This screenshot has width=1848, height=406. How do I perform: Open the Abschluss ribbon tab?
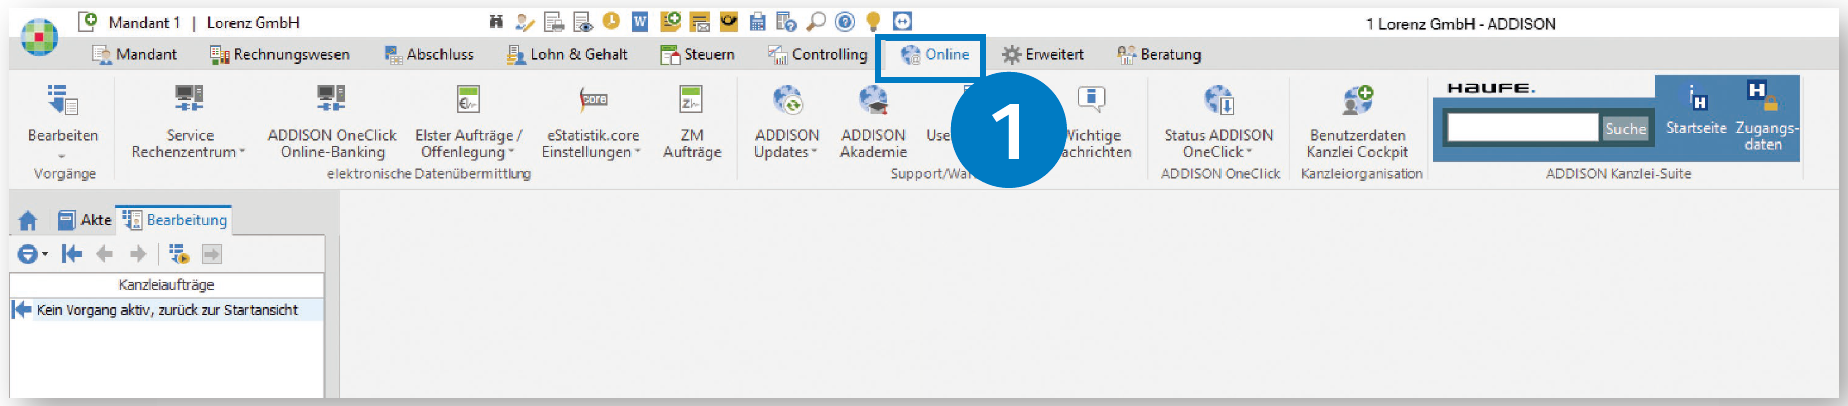[x=429, y=54]
